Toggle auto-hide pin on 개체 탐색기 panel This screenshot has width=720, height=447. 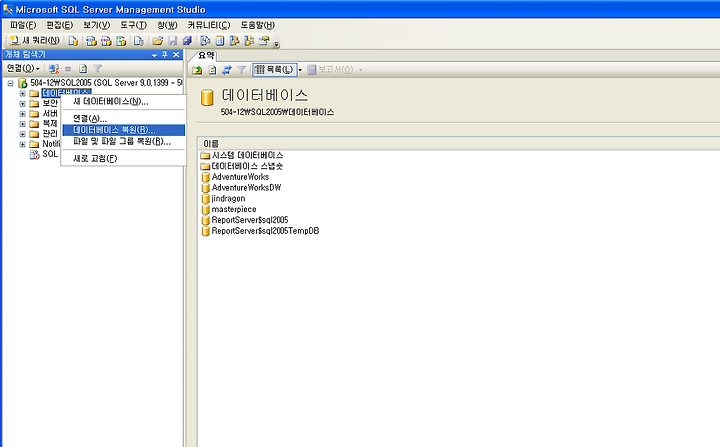(165, 55)
